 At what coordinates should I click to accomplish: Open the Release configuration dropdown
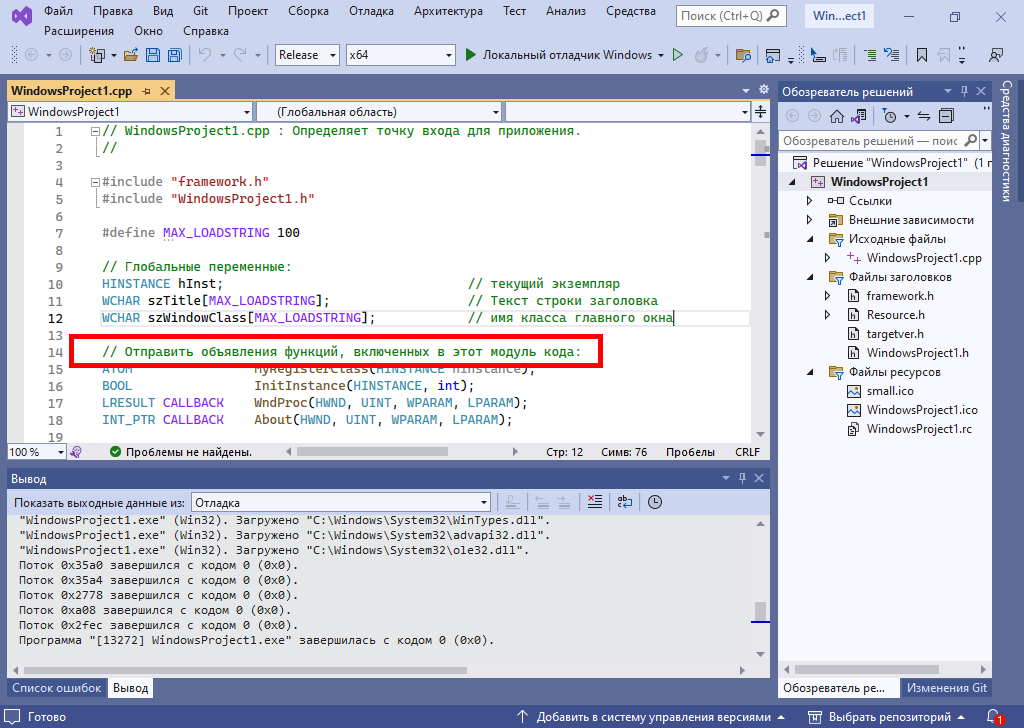point(306,55)
